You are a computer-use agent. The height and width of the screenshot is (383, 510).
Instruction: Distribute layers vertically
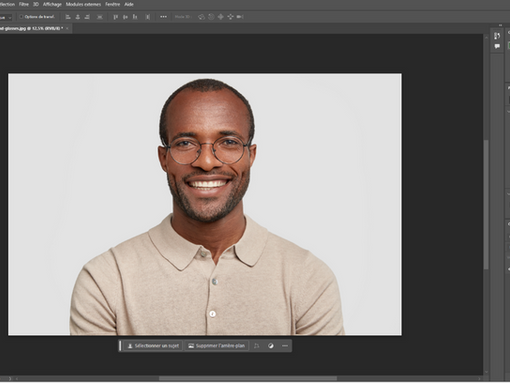[x=148, y=17]
